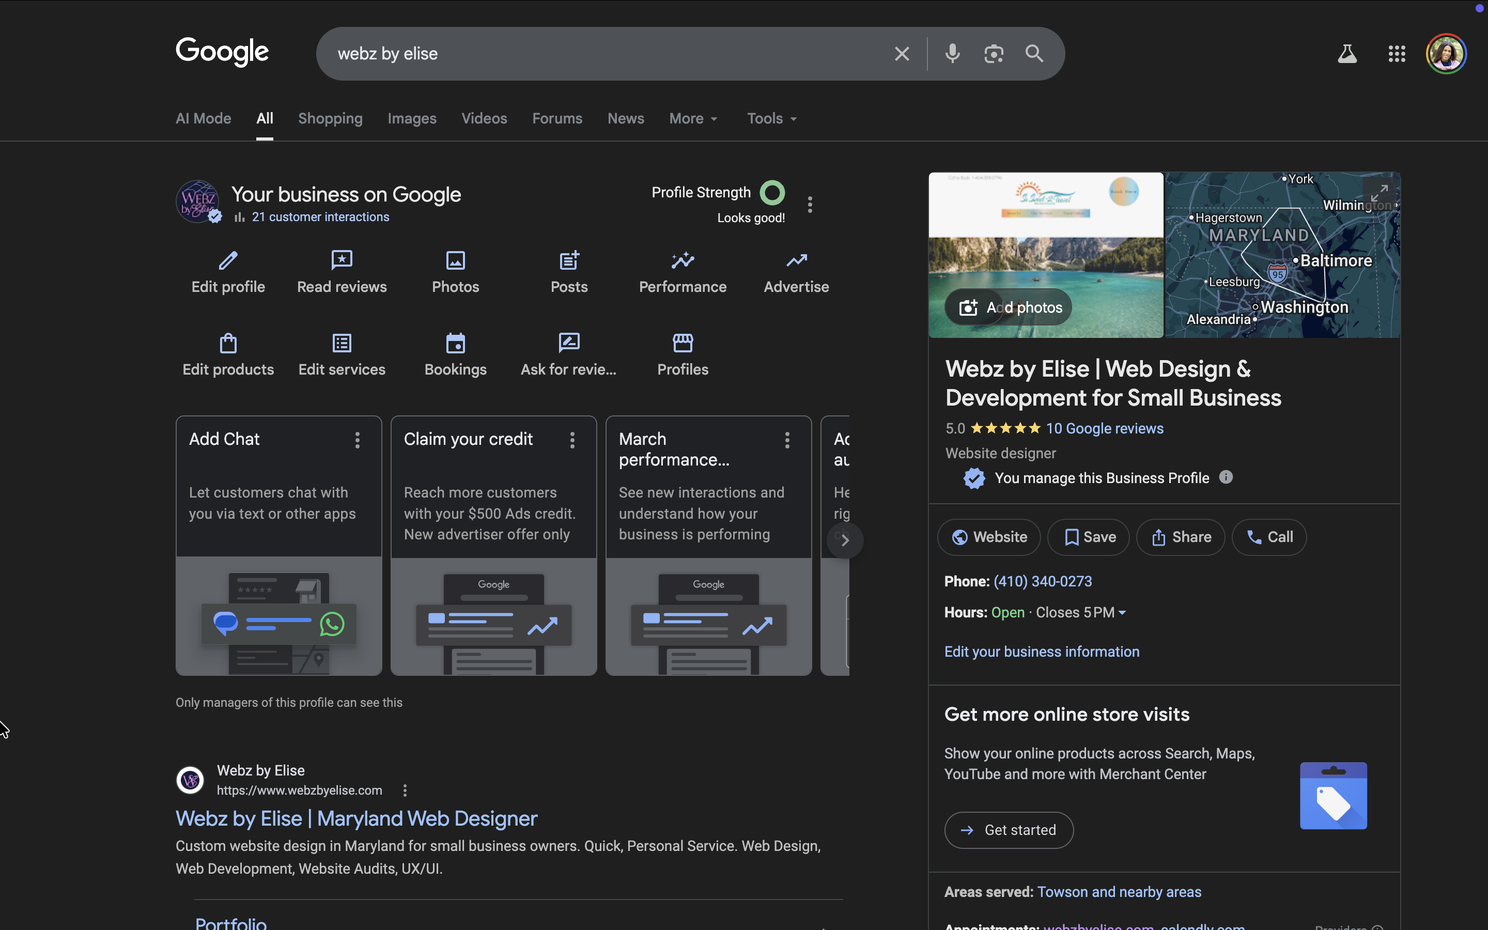Expand the map thumbnail
Image resolution: width=1488 pixels, height=930 pixels.
pyautogui.click(x=1379, y=193)
